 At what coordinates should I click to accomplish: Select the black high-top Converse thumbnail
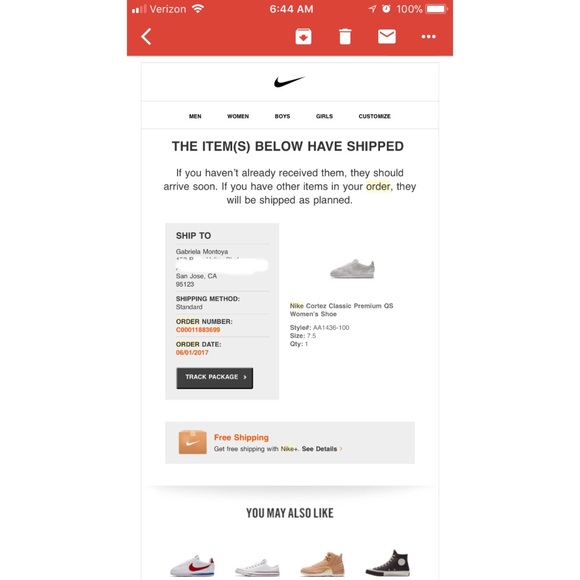(388, 563)
